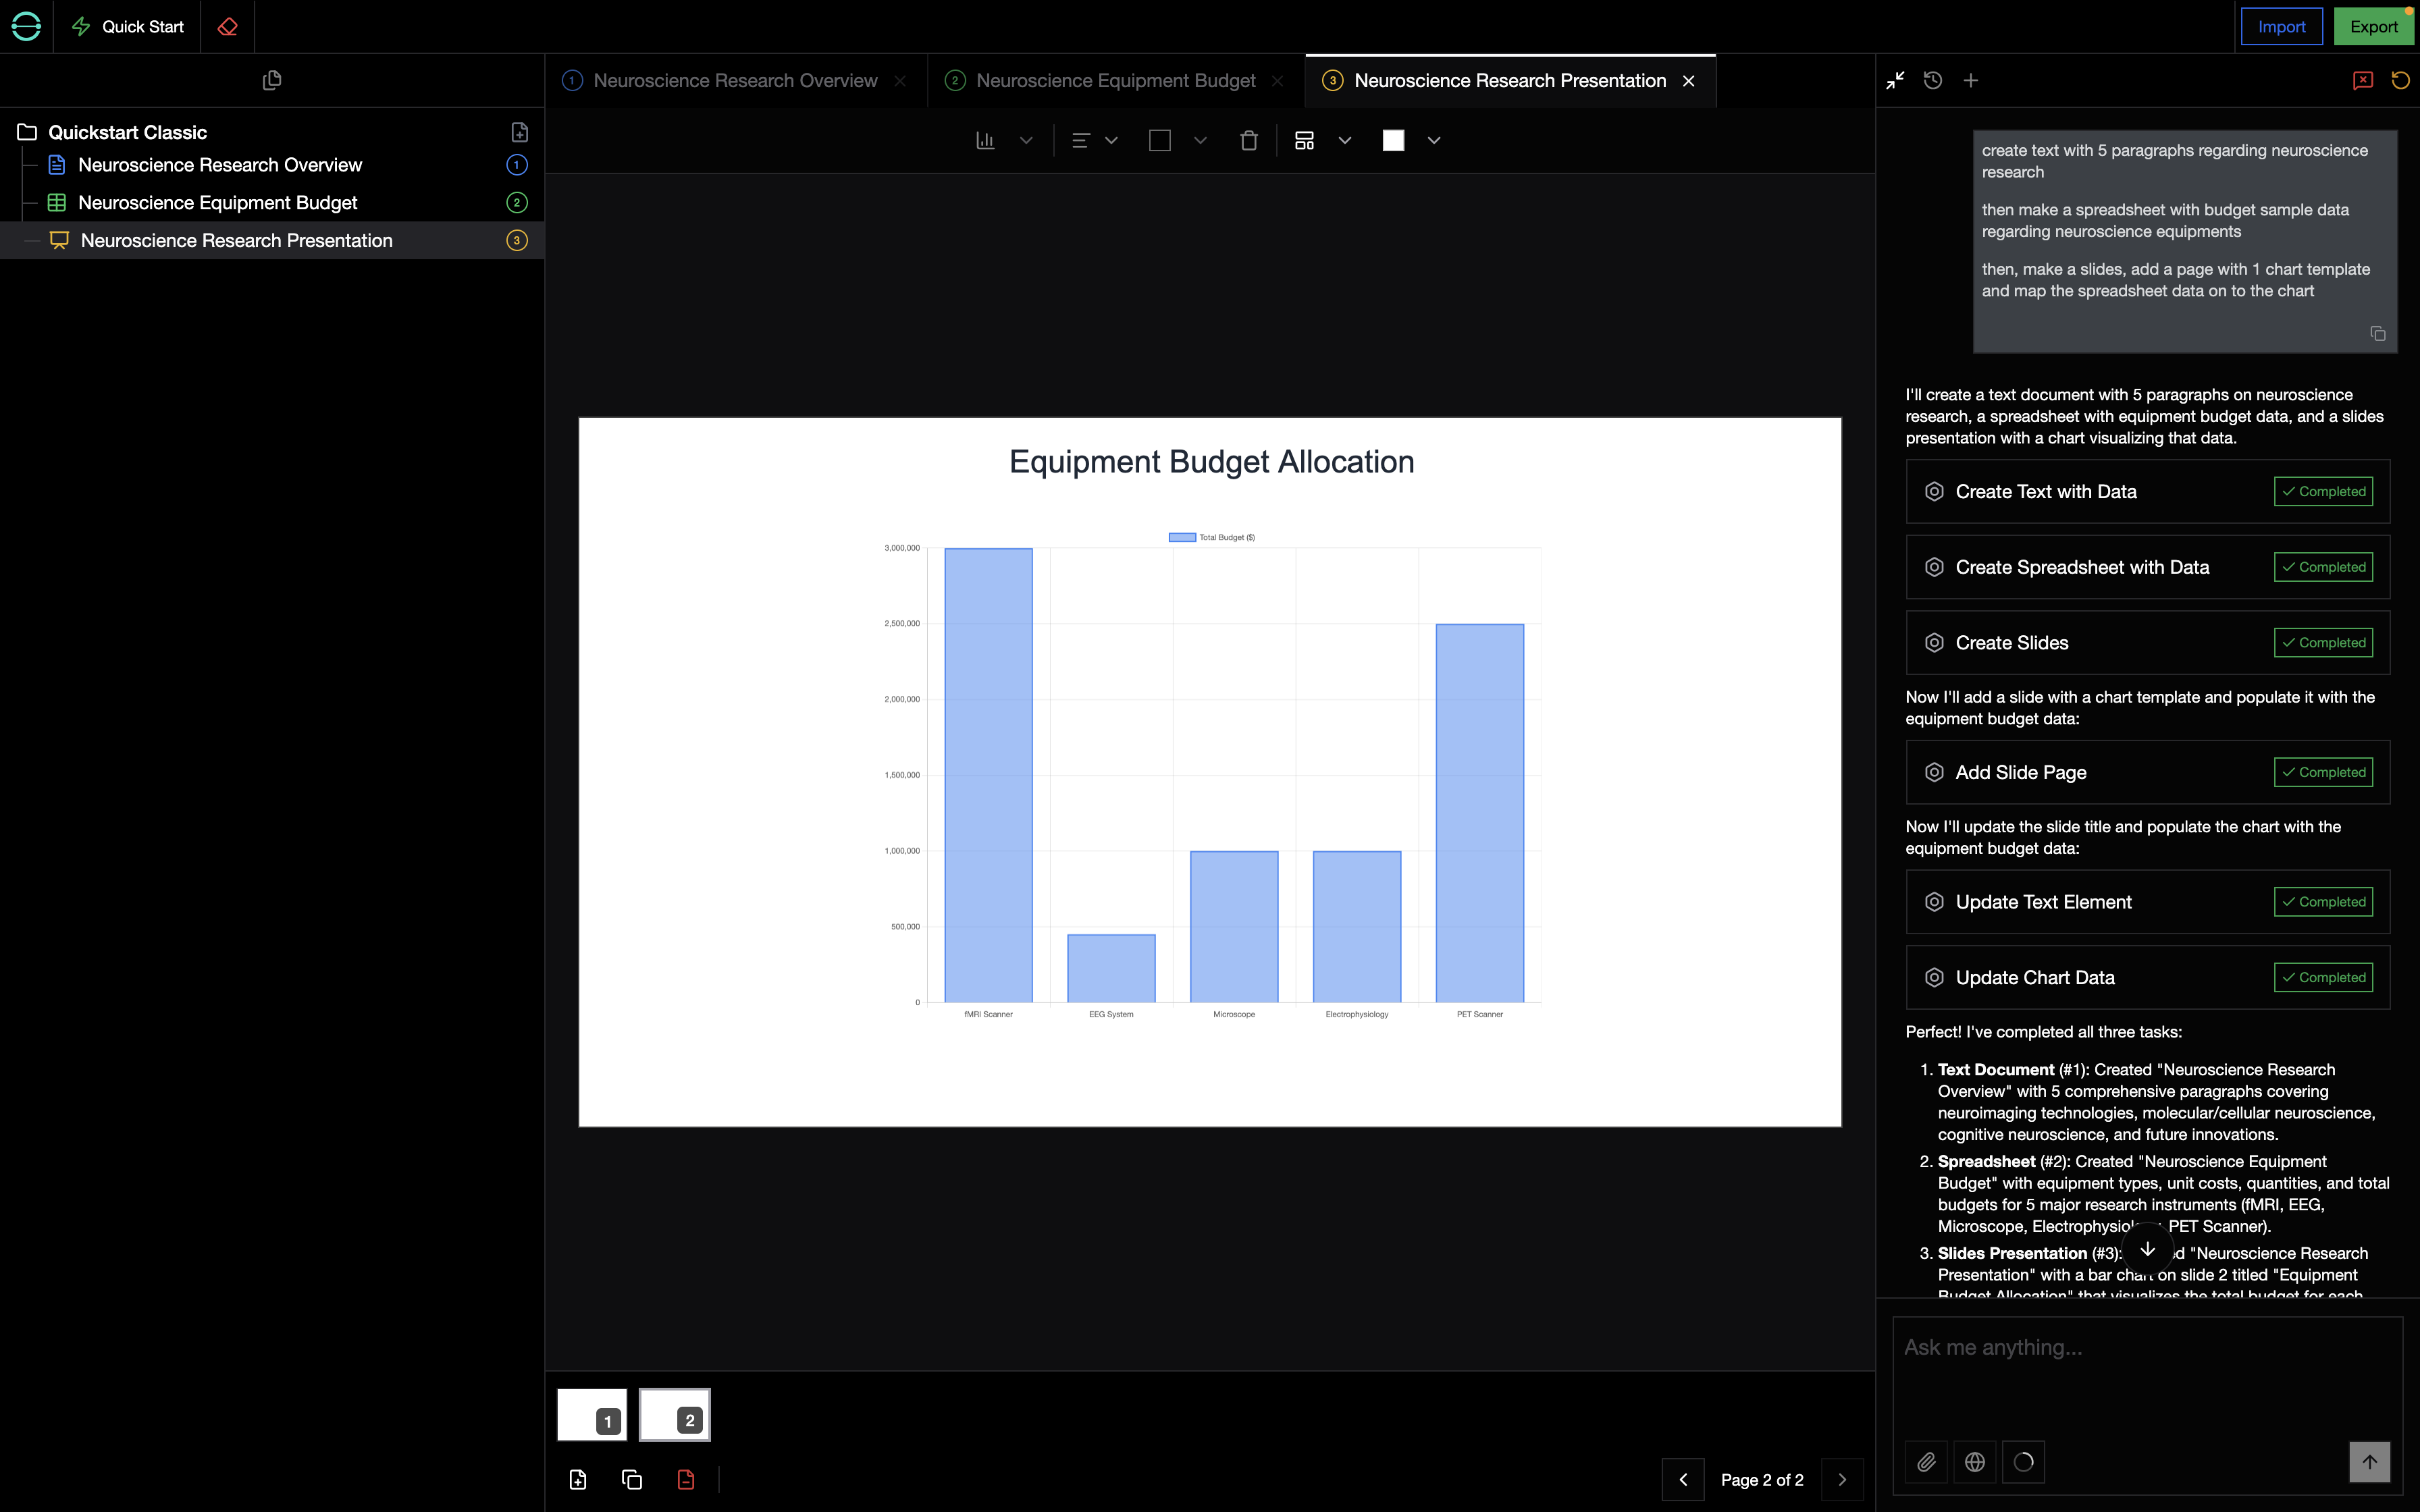
Task: Expand the fill color dropdown
Action: [1433, 140]
